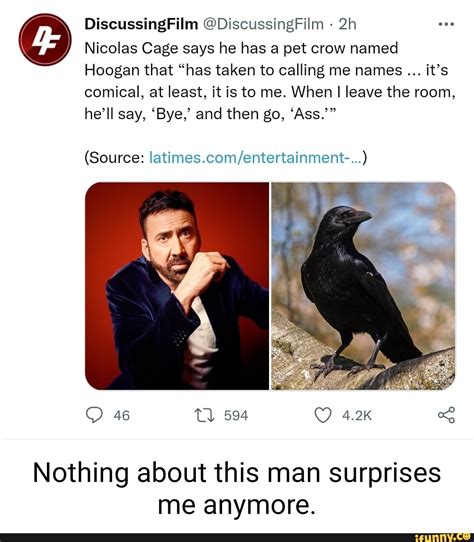Click the '(Source:' label before the link
The width and height of the screenshot is (474, 542).
pos(115,158)
